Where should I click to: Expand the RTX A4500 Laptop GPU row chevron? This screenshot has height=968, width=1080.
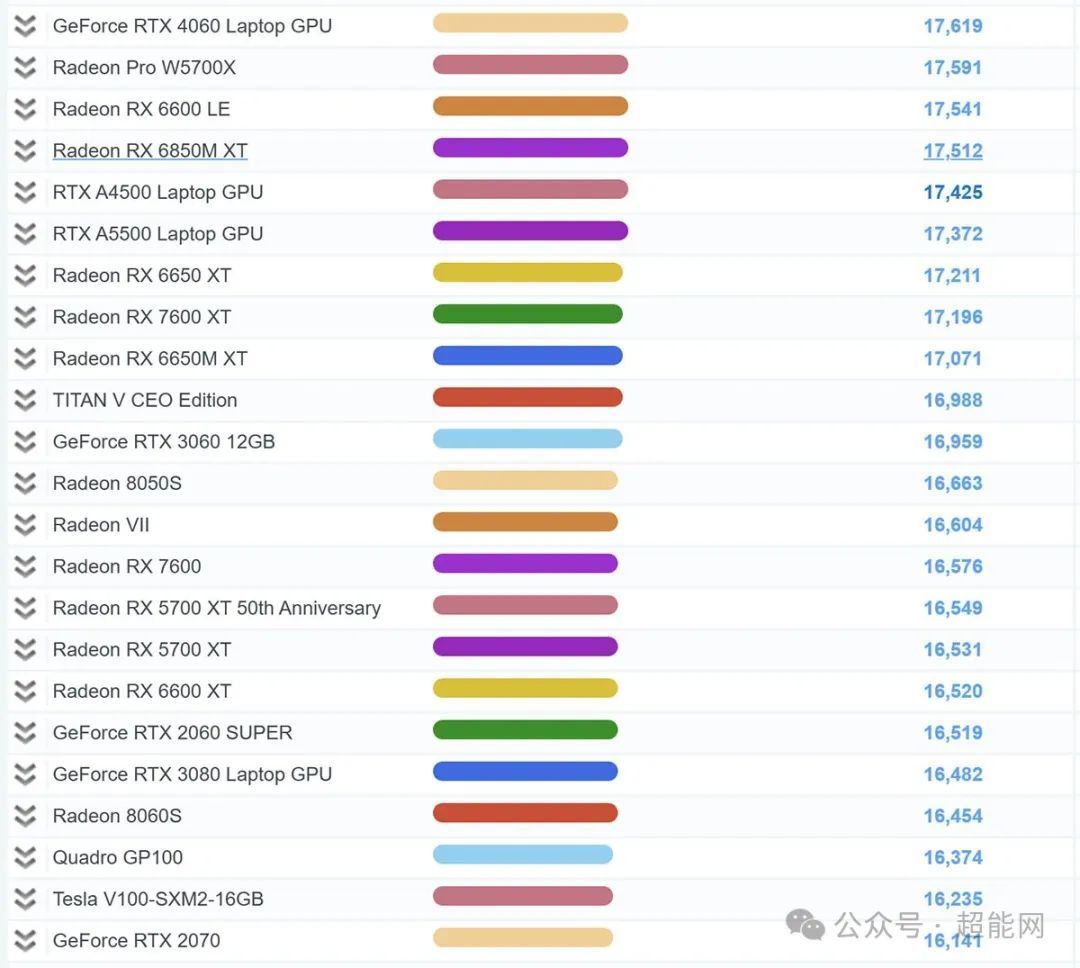pos(25,192)
